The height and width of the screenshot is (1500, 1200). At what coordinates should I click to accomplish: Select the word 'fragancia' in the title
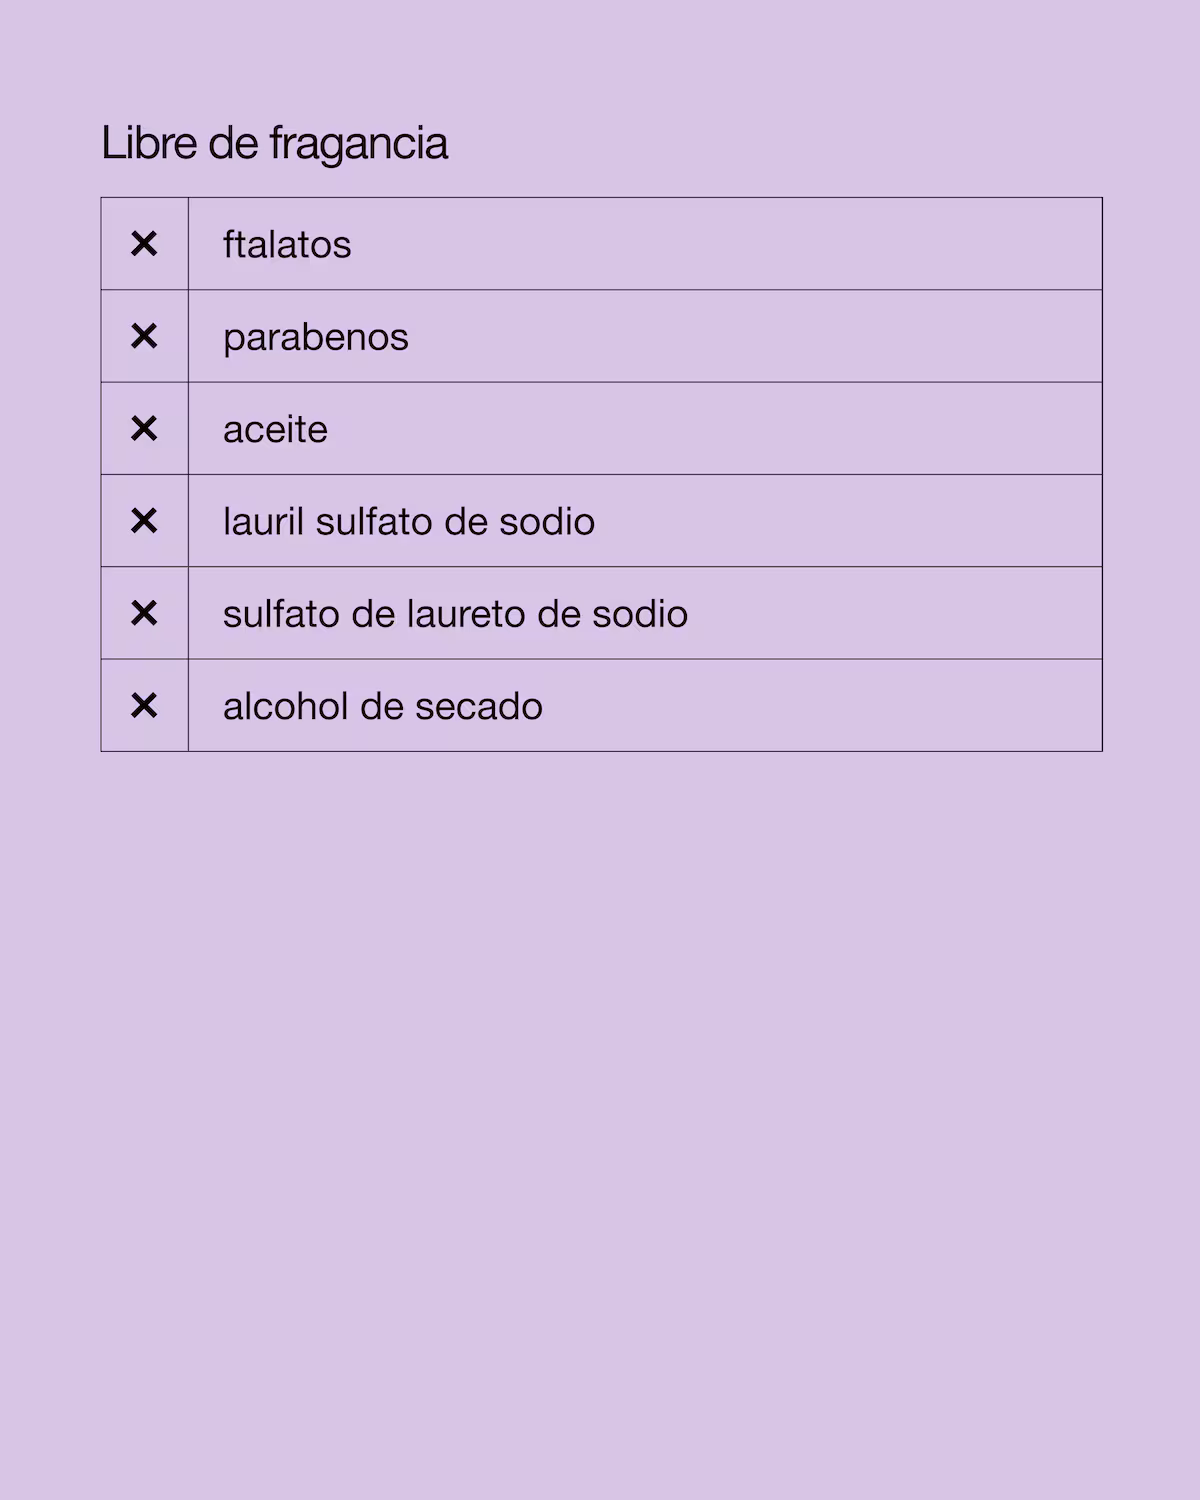[x=358, y=144]
